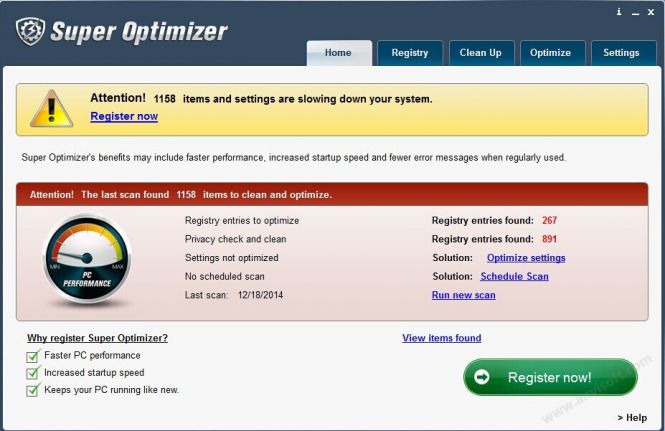
Task: Click the green Register now! button
Action: (550, 377)
